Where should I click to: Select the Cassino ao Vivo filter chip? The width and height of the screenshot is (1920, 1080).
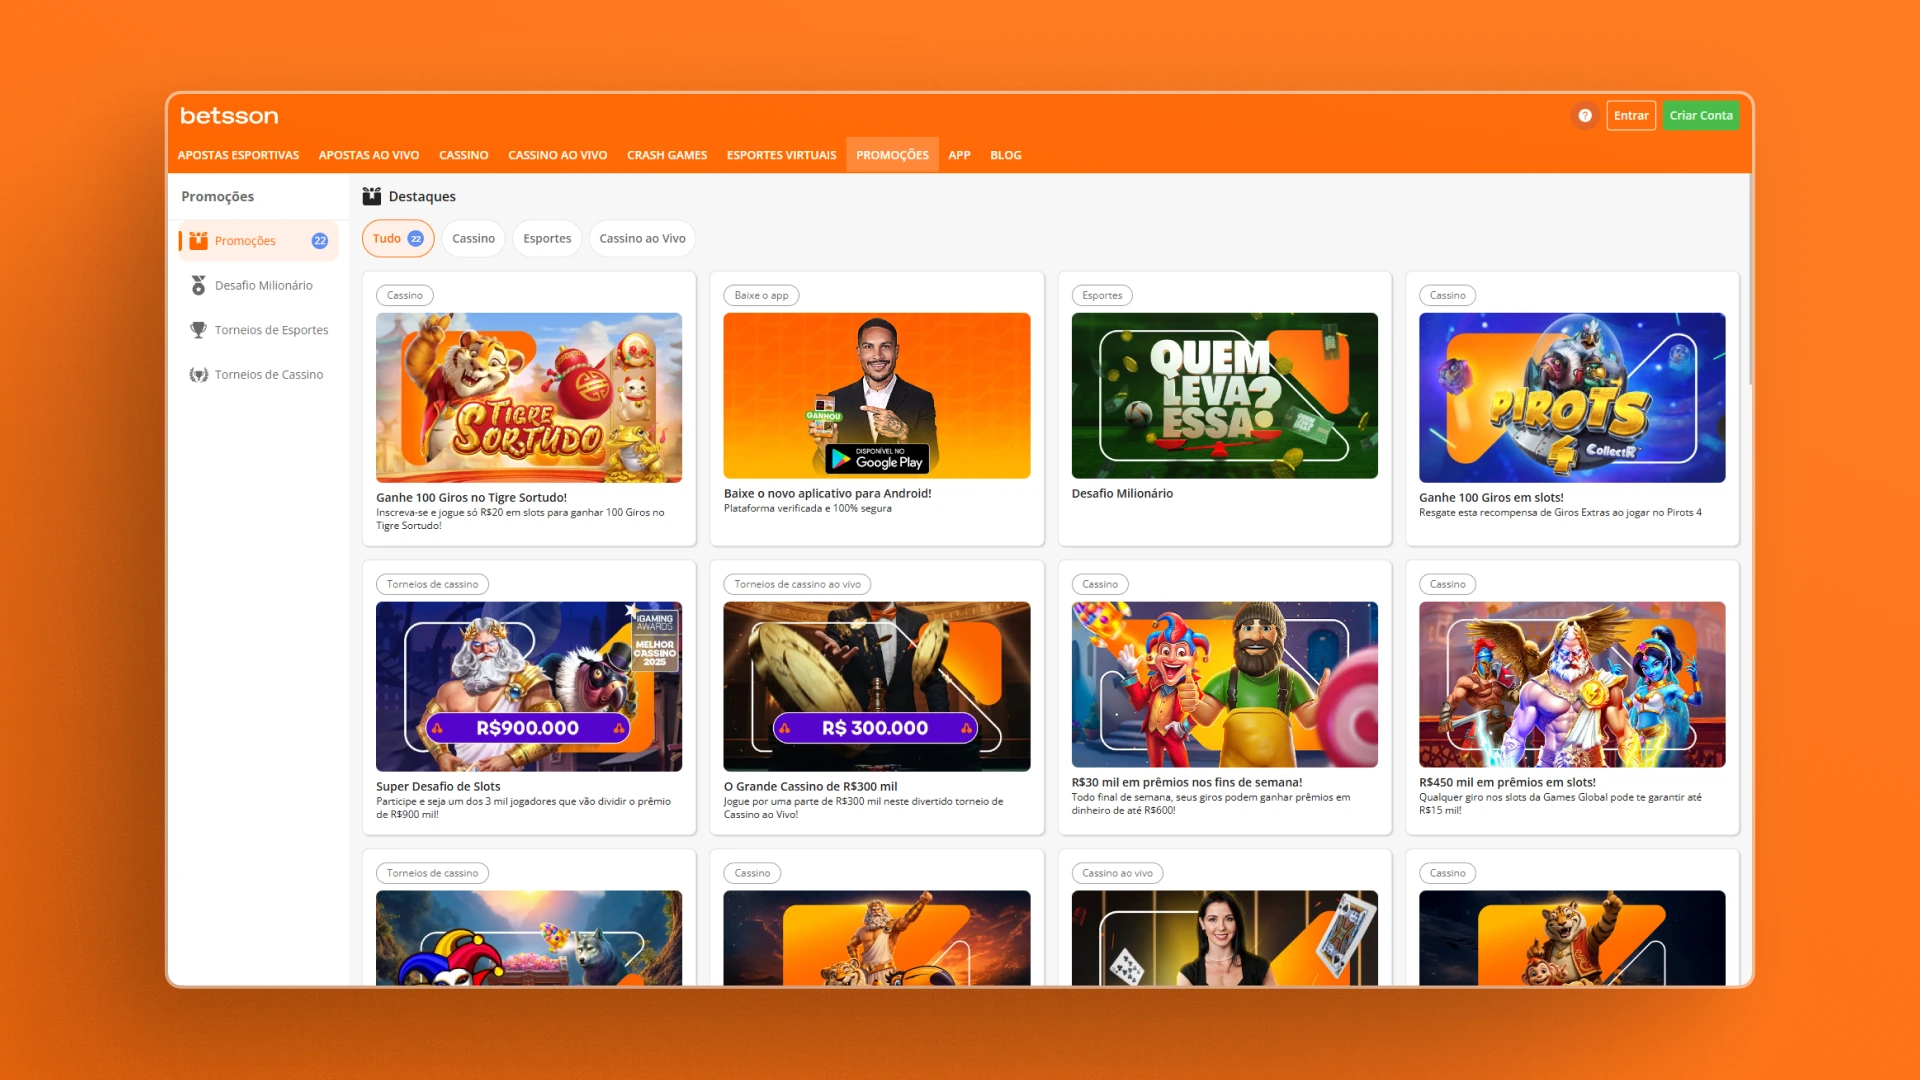click(642, 239)
